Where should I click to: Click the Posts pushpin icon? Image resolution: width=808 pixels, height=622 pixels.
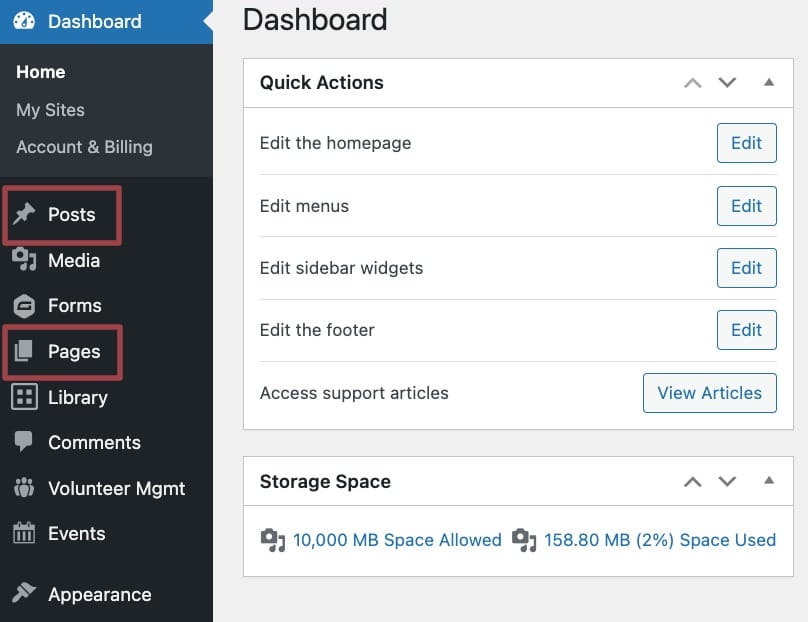pos(26,214)
